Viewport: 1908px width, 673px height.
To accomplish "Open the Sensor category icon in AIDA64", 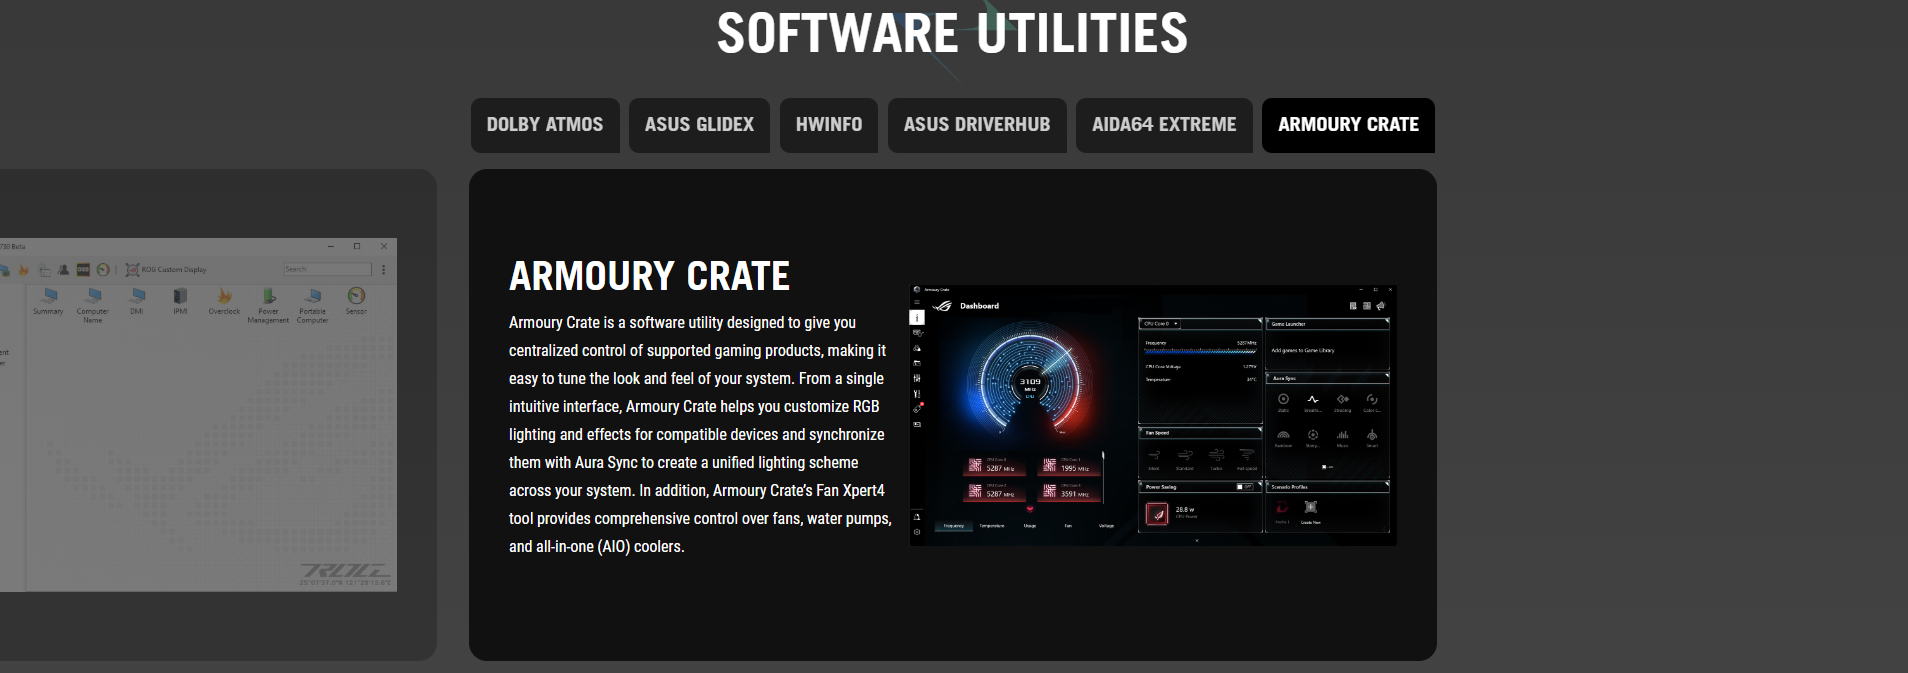I will pyautogui.click(x=356, y=301).
